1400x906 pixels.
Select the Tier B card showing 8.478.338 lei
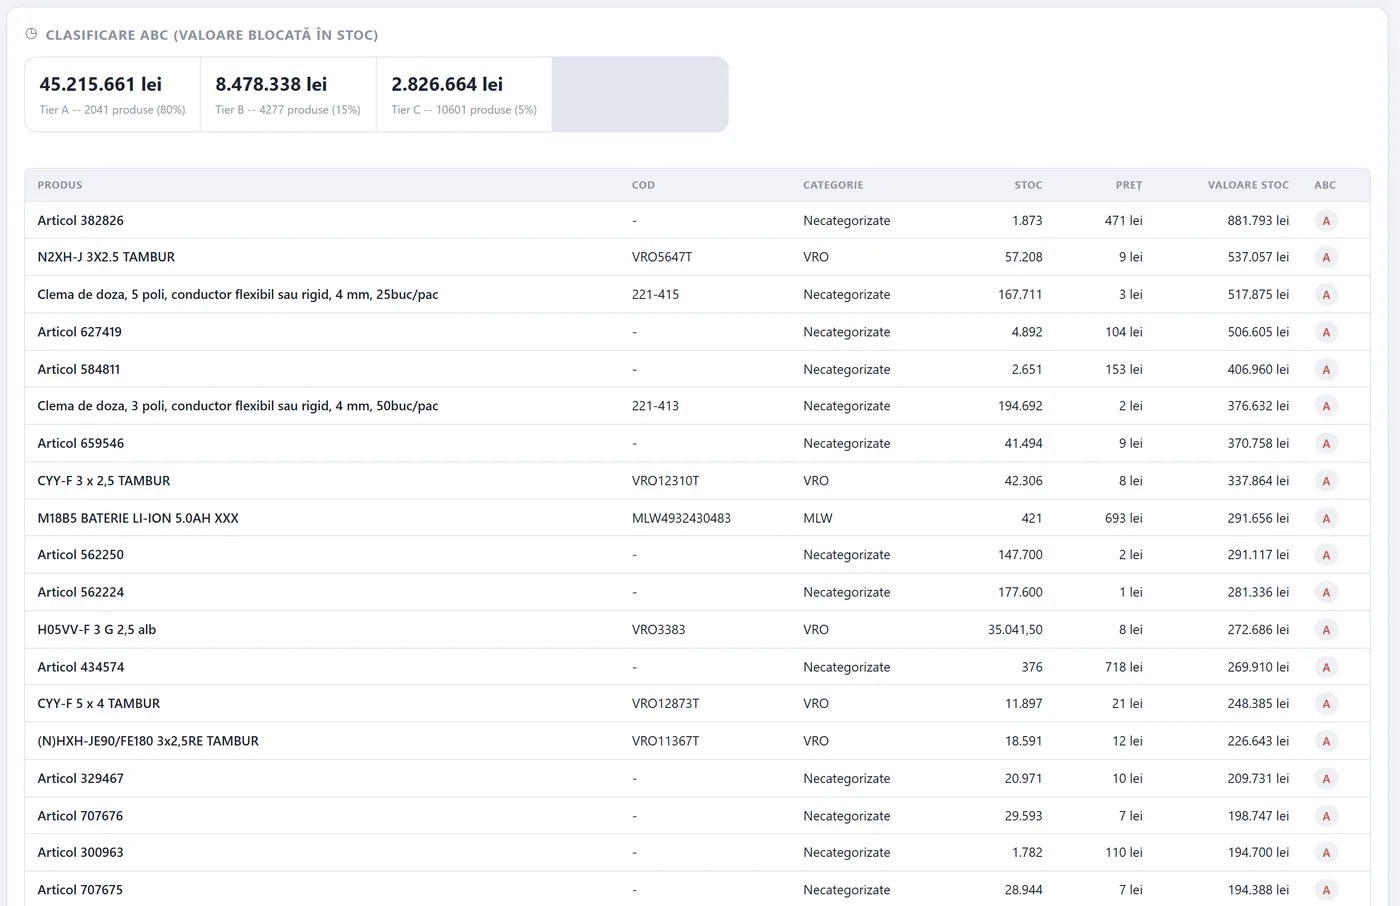(288, 94)
